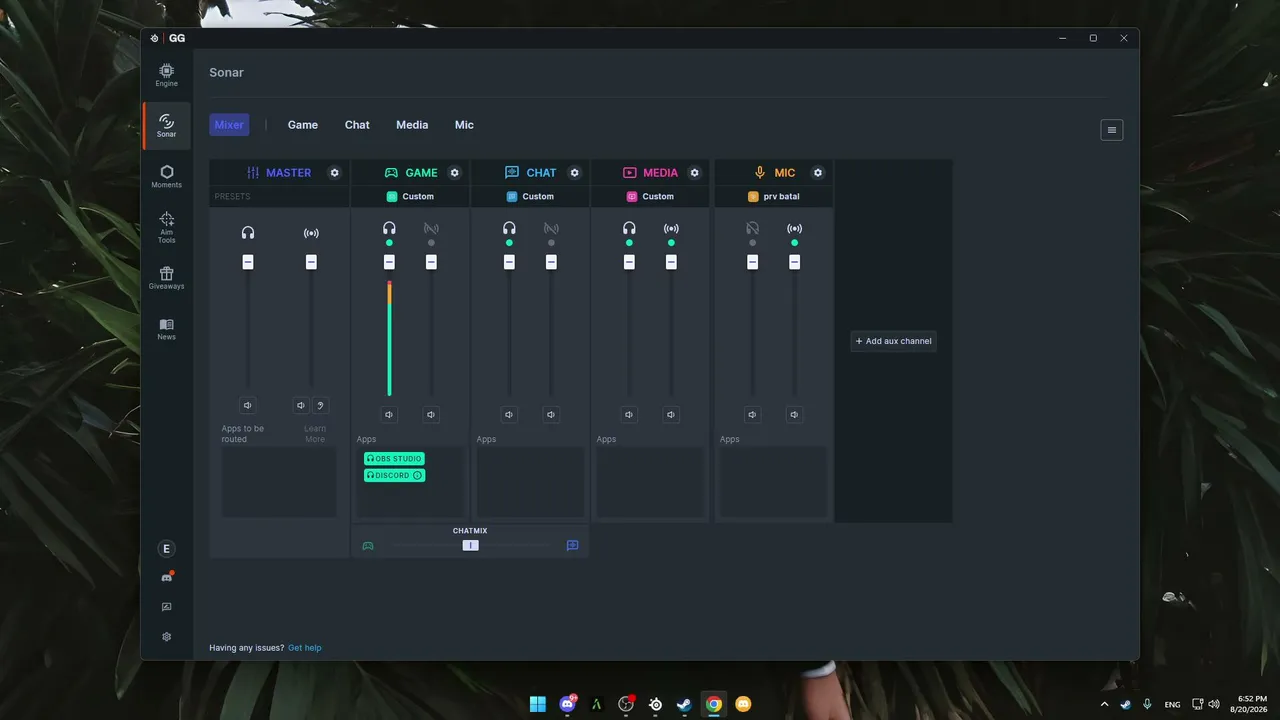
Task: Expand the system tray hidden icons chevron
Action: (1104, 704)
